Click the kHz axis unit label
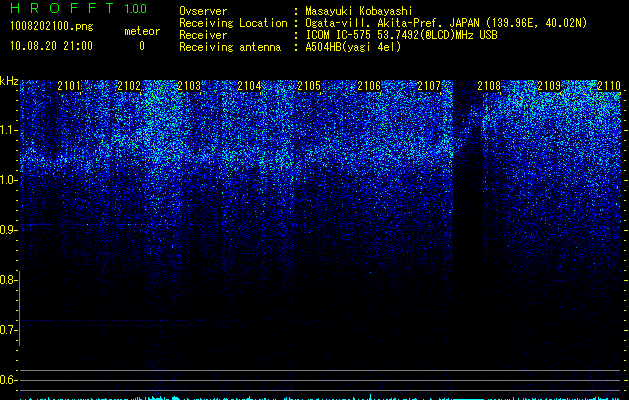 point(9,81)
